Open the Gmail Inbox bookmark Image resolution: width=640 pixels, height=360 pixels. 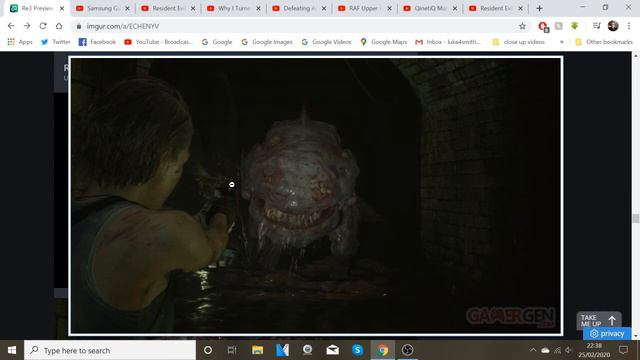click(448, 42)
